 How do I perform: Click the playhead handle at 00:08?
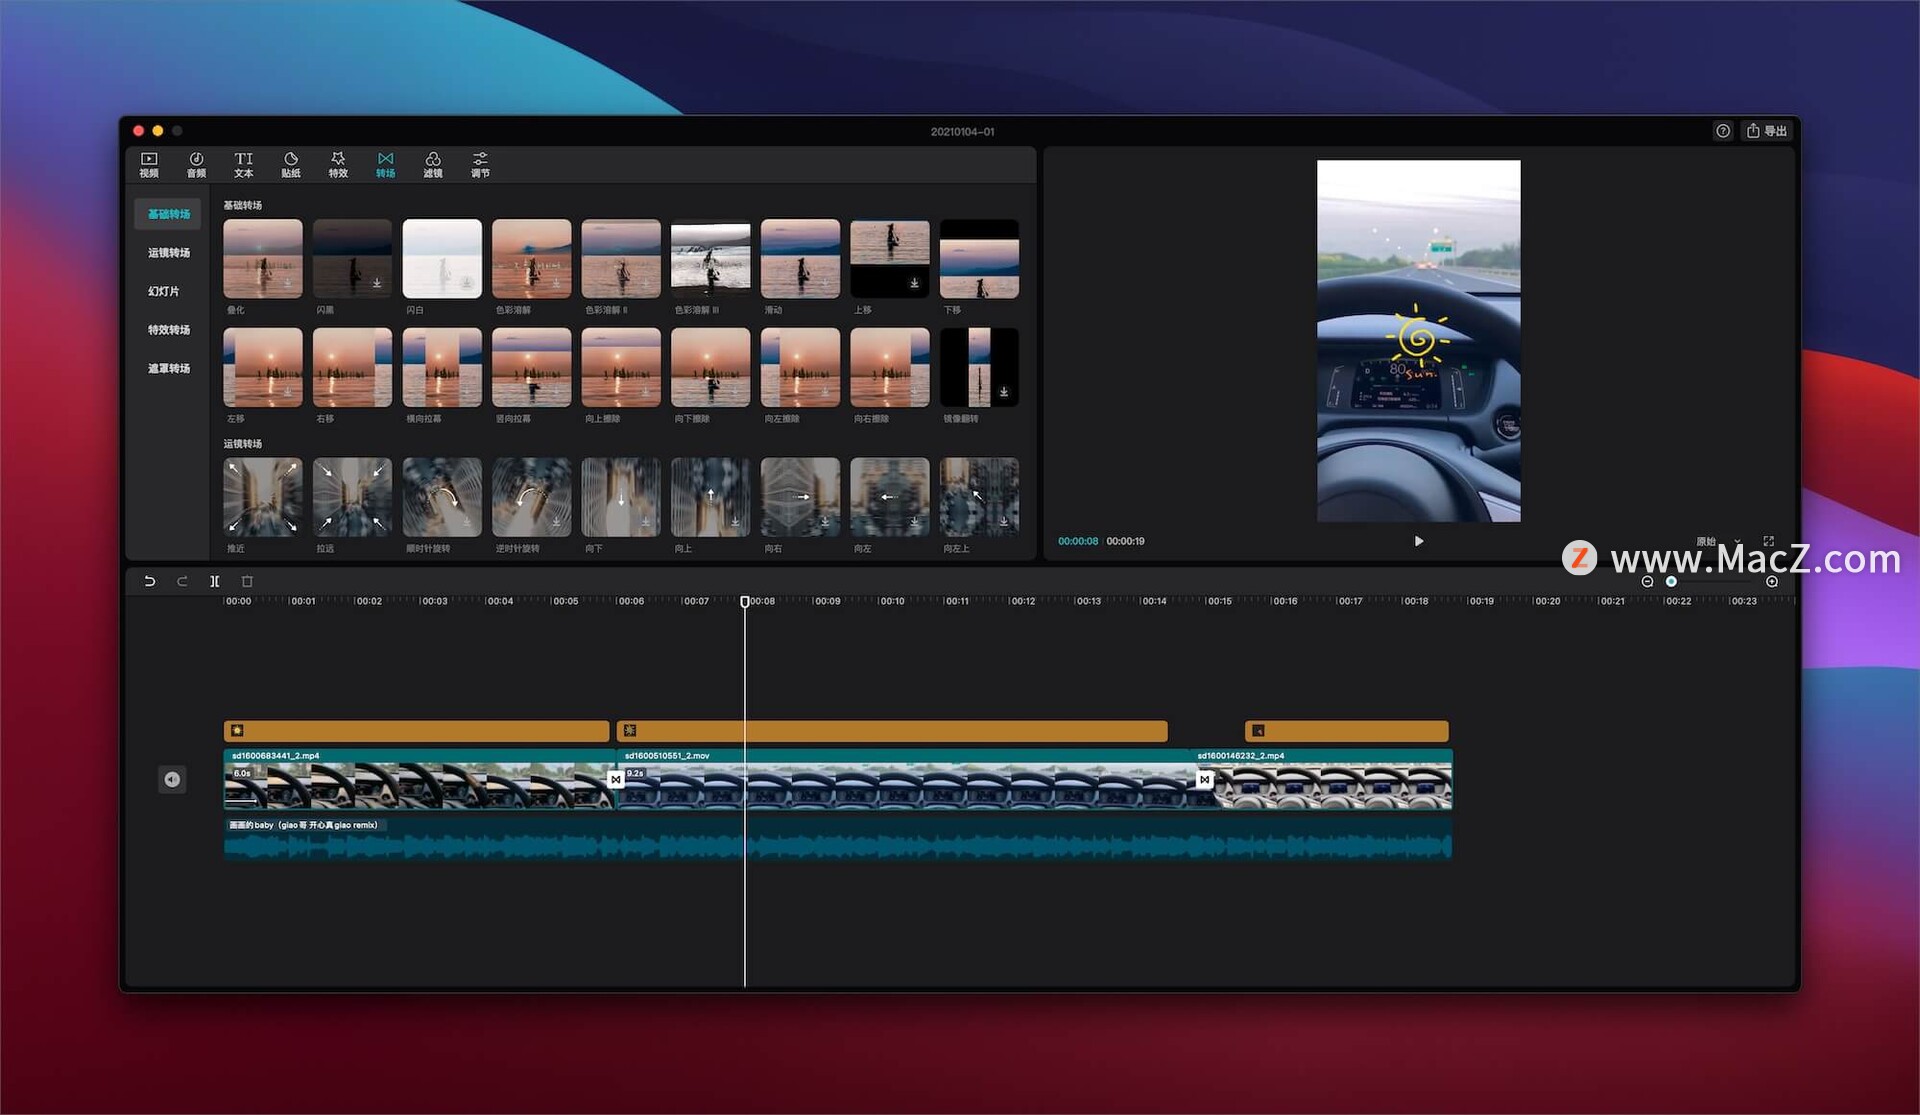coord(744,601)
